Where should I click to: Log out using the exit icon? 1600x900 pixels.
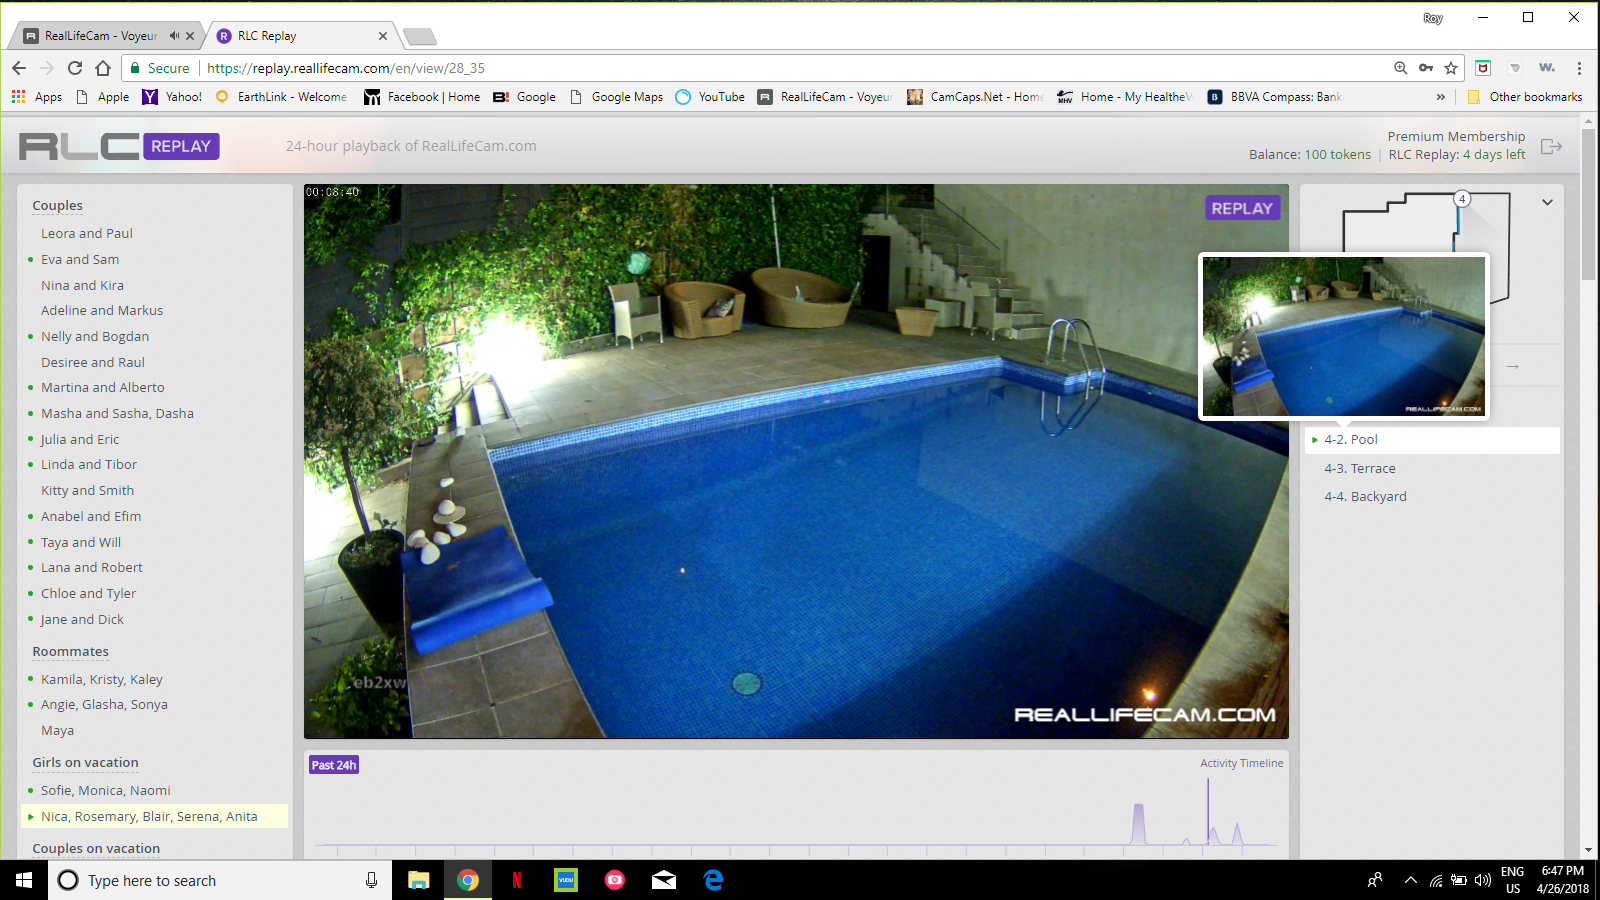pos(1551,146)
